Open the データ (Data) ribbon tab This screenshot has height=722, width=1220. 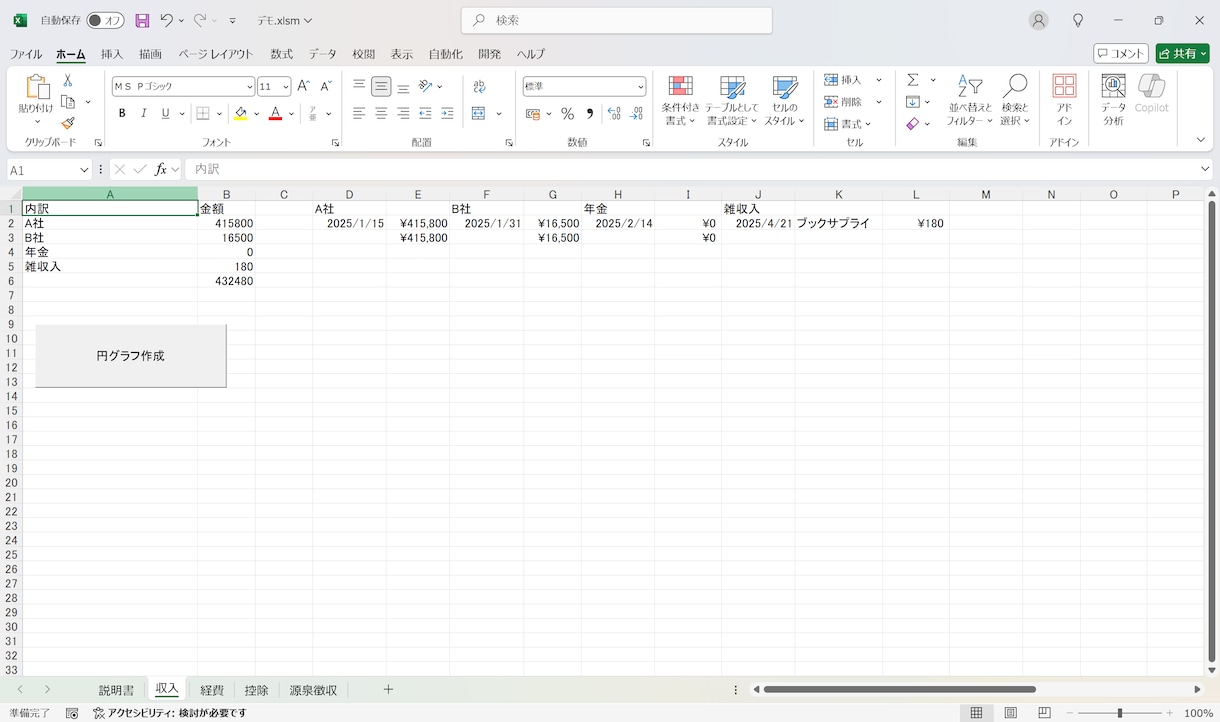point(322,54)
